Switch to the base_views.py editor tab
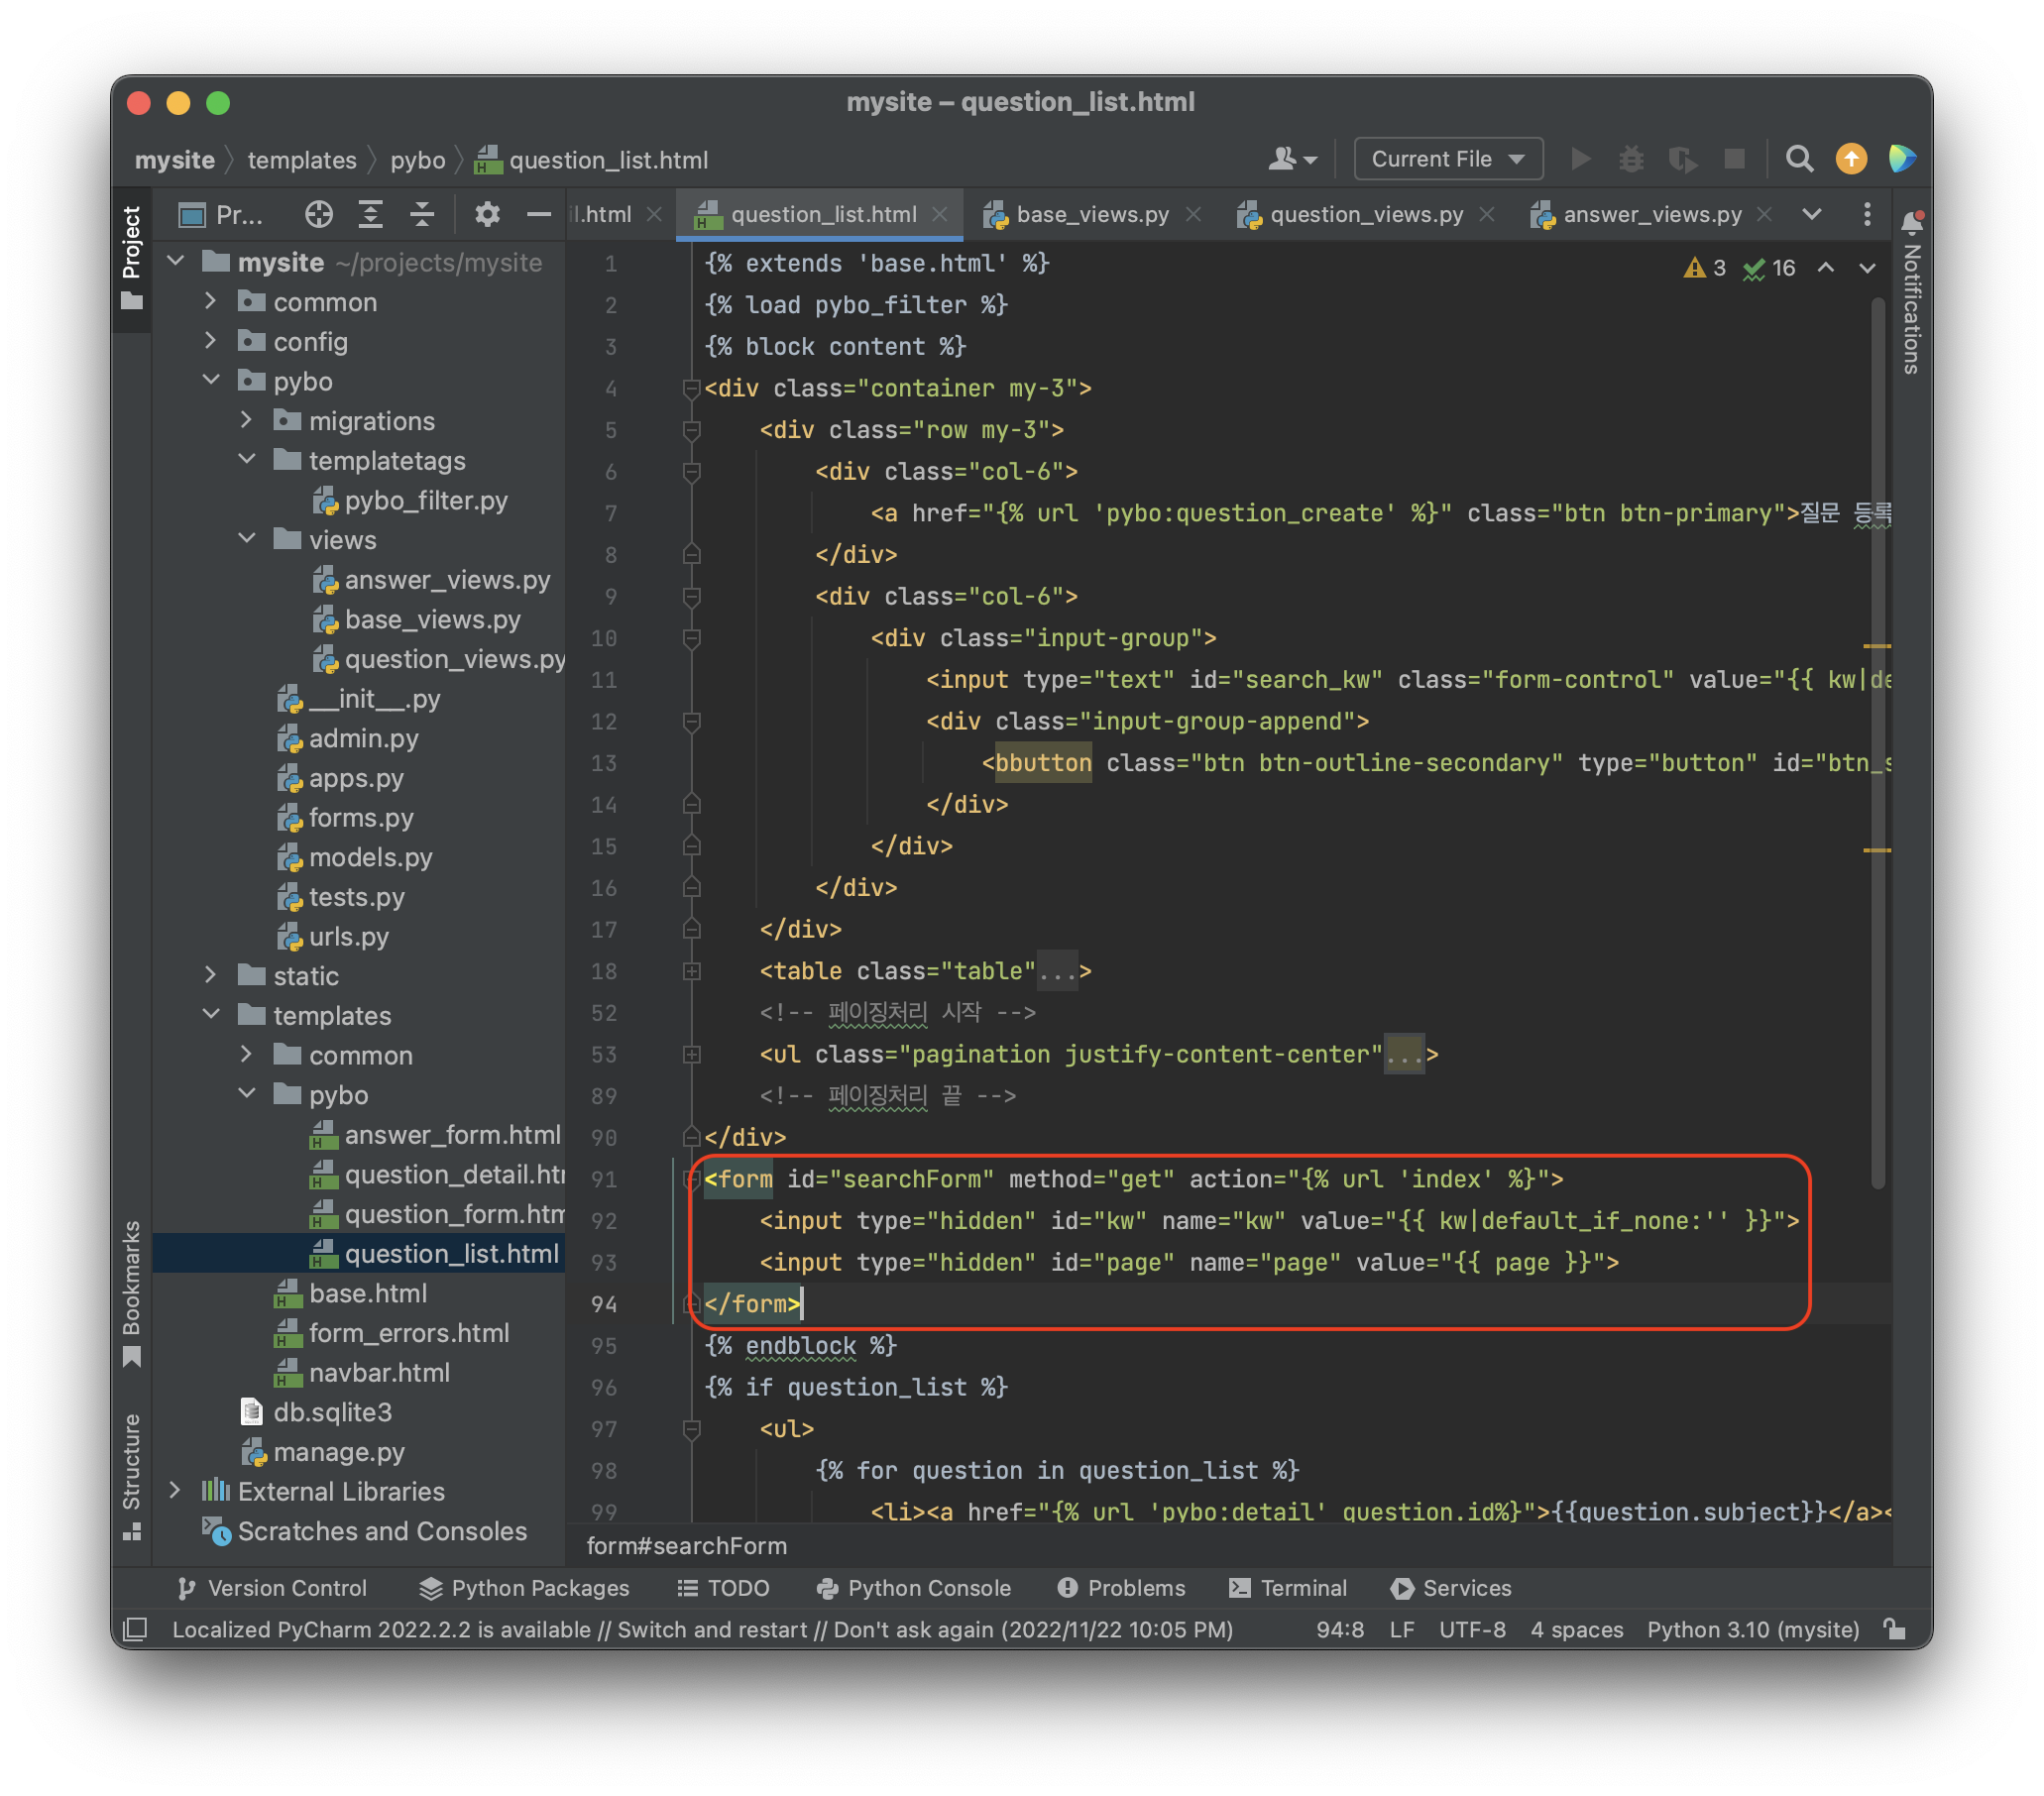The width and height of the screenshot is (2044, 1796). (1091, 214)
